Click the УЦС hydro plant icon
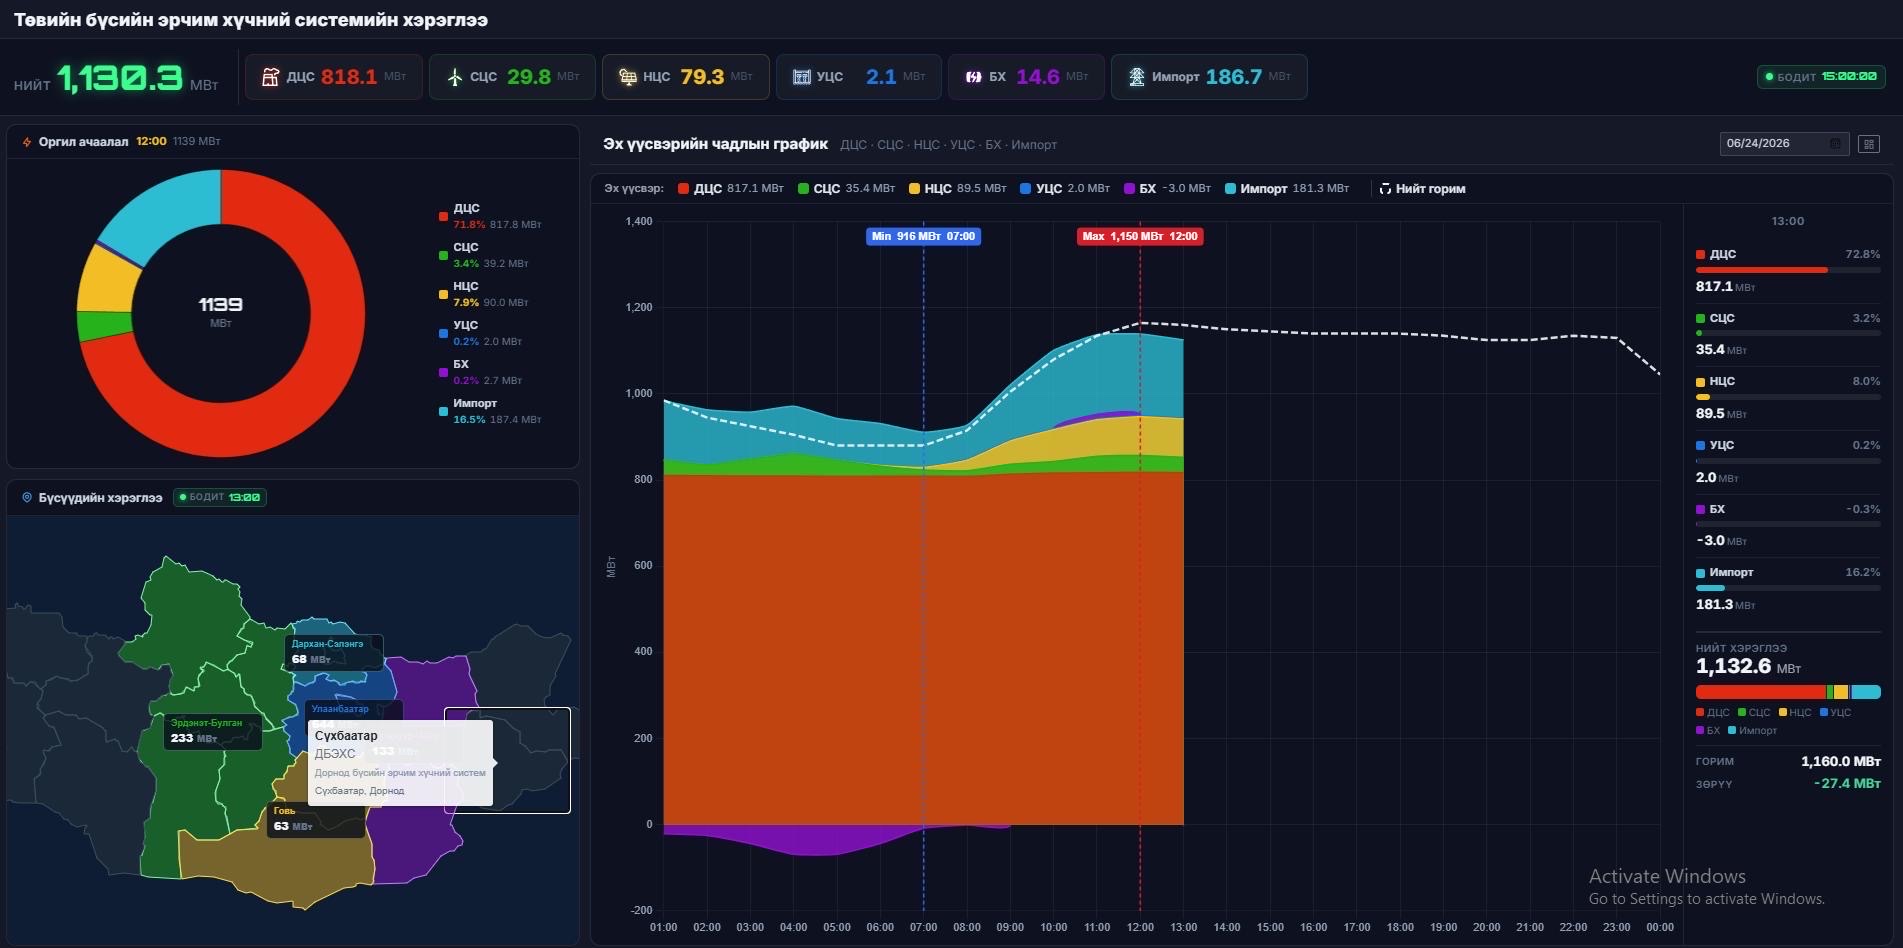 801,77
